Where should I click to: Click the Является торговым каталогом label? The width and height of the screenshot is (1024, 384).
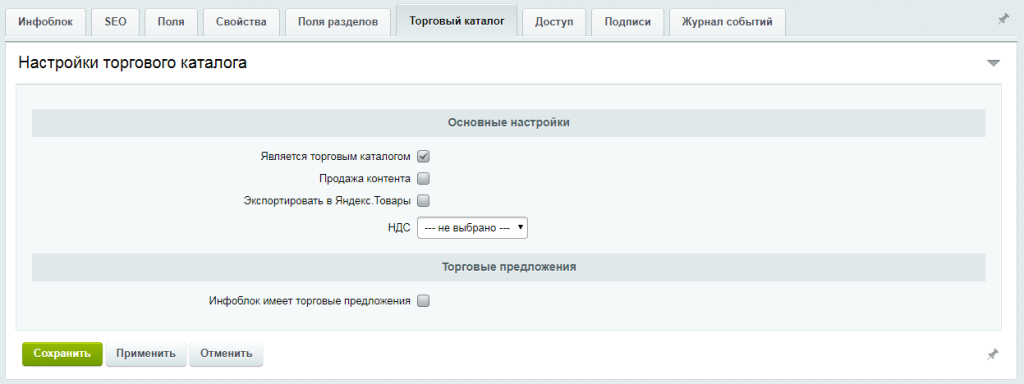point(335,157)
